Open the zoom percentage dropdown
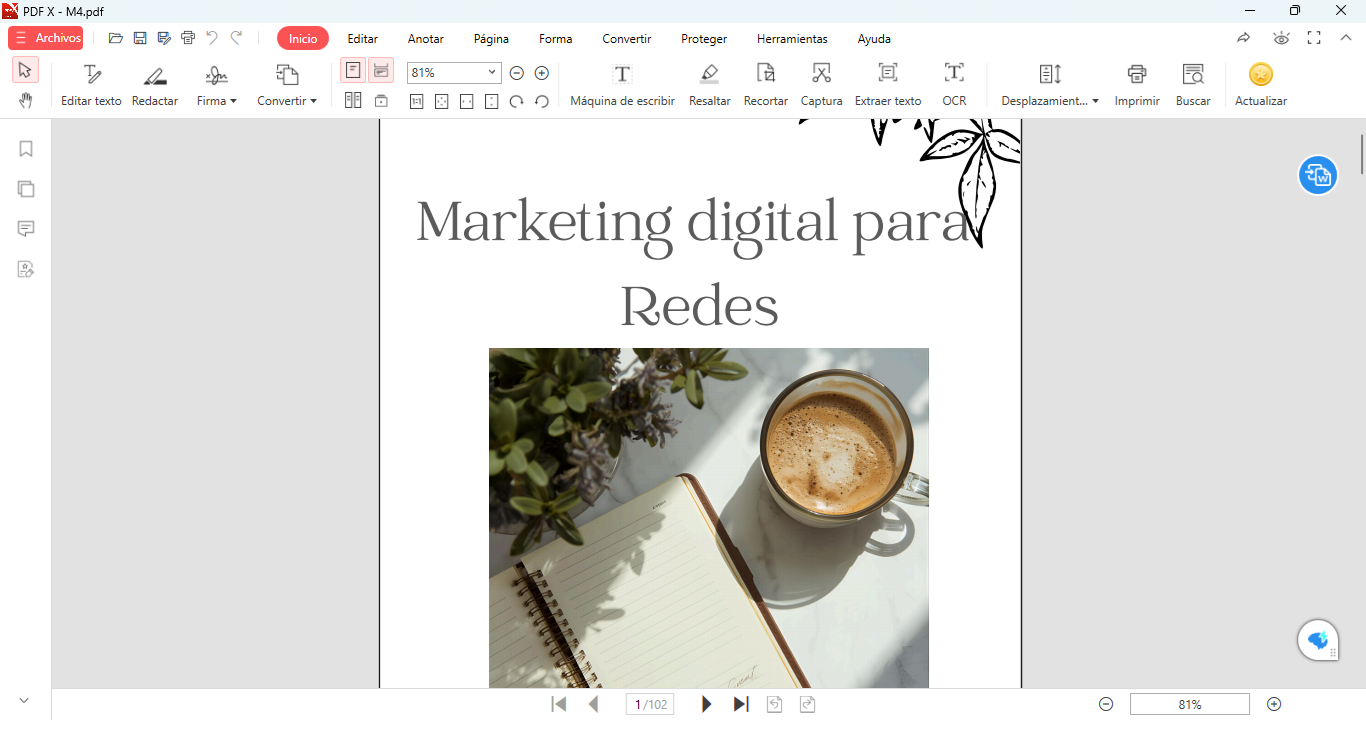Viewport: 1366px width, 734px height. coord(493,72)
